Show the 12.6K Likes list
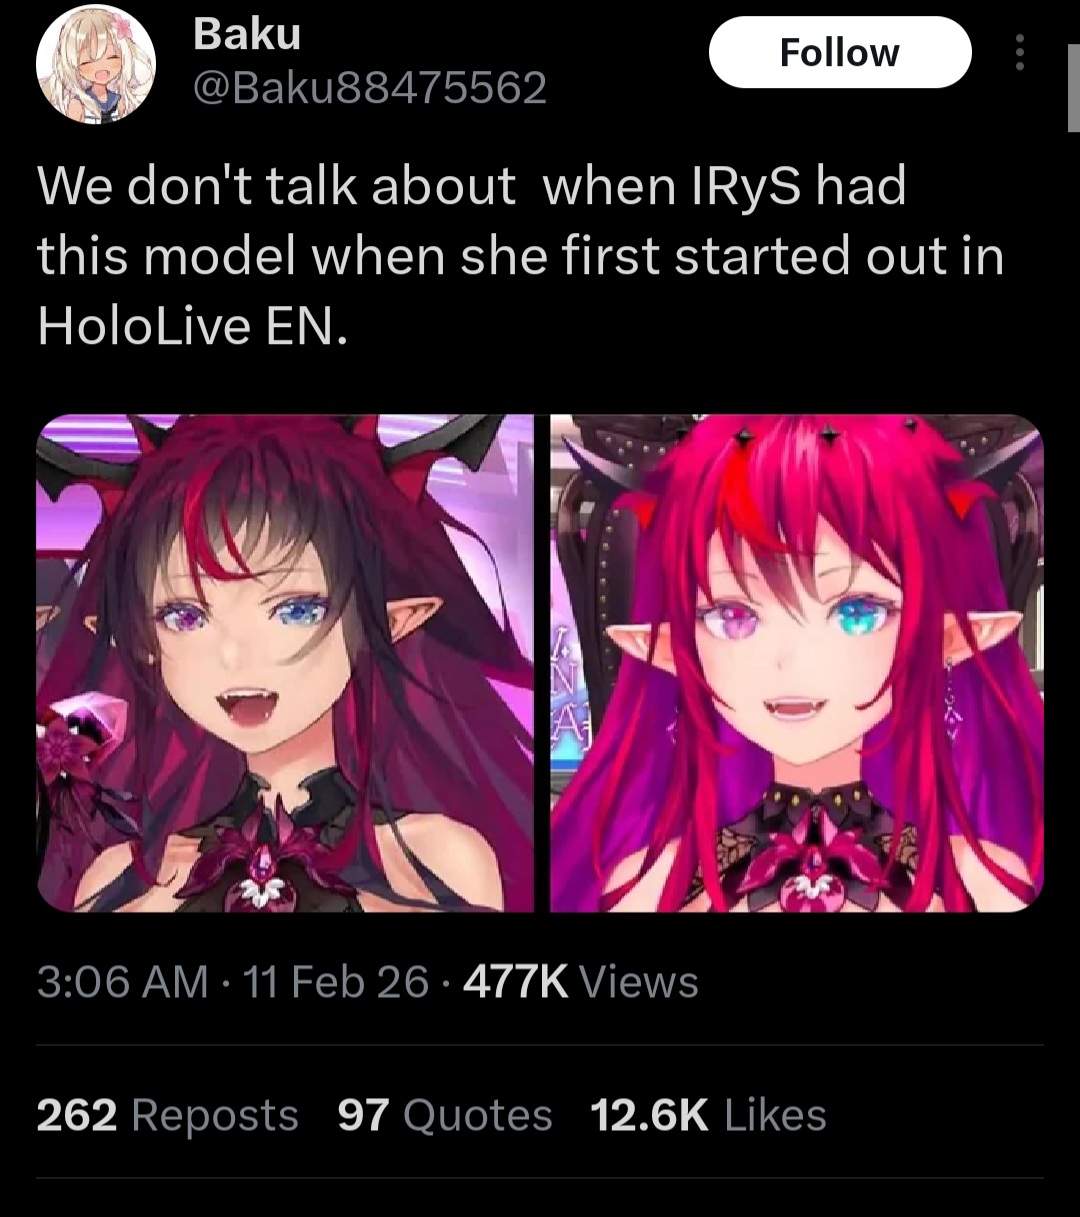This screenshot has width=1080, height=1217. pyautogui.click(x=708, y=1115)
